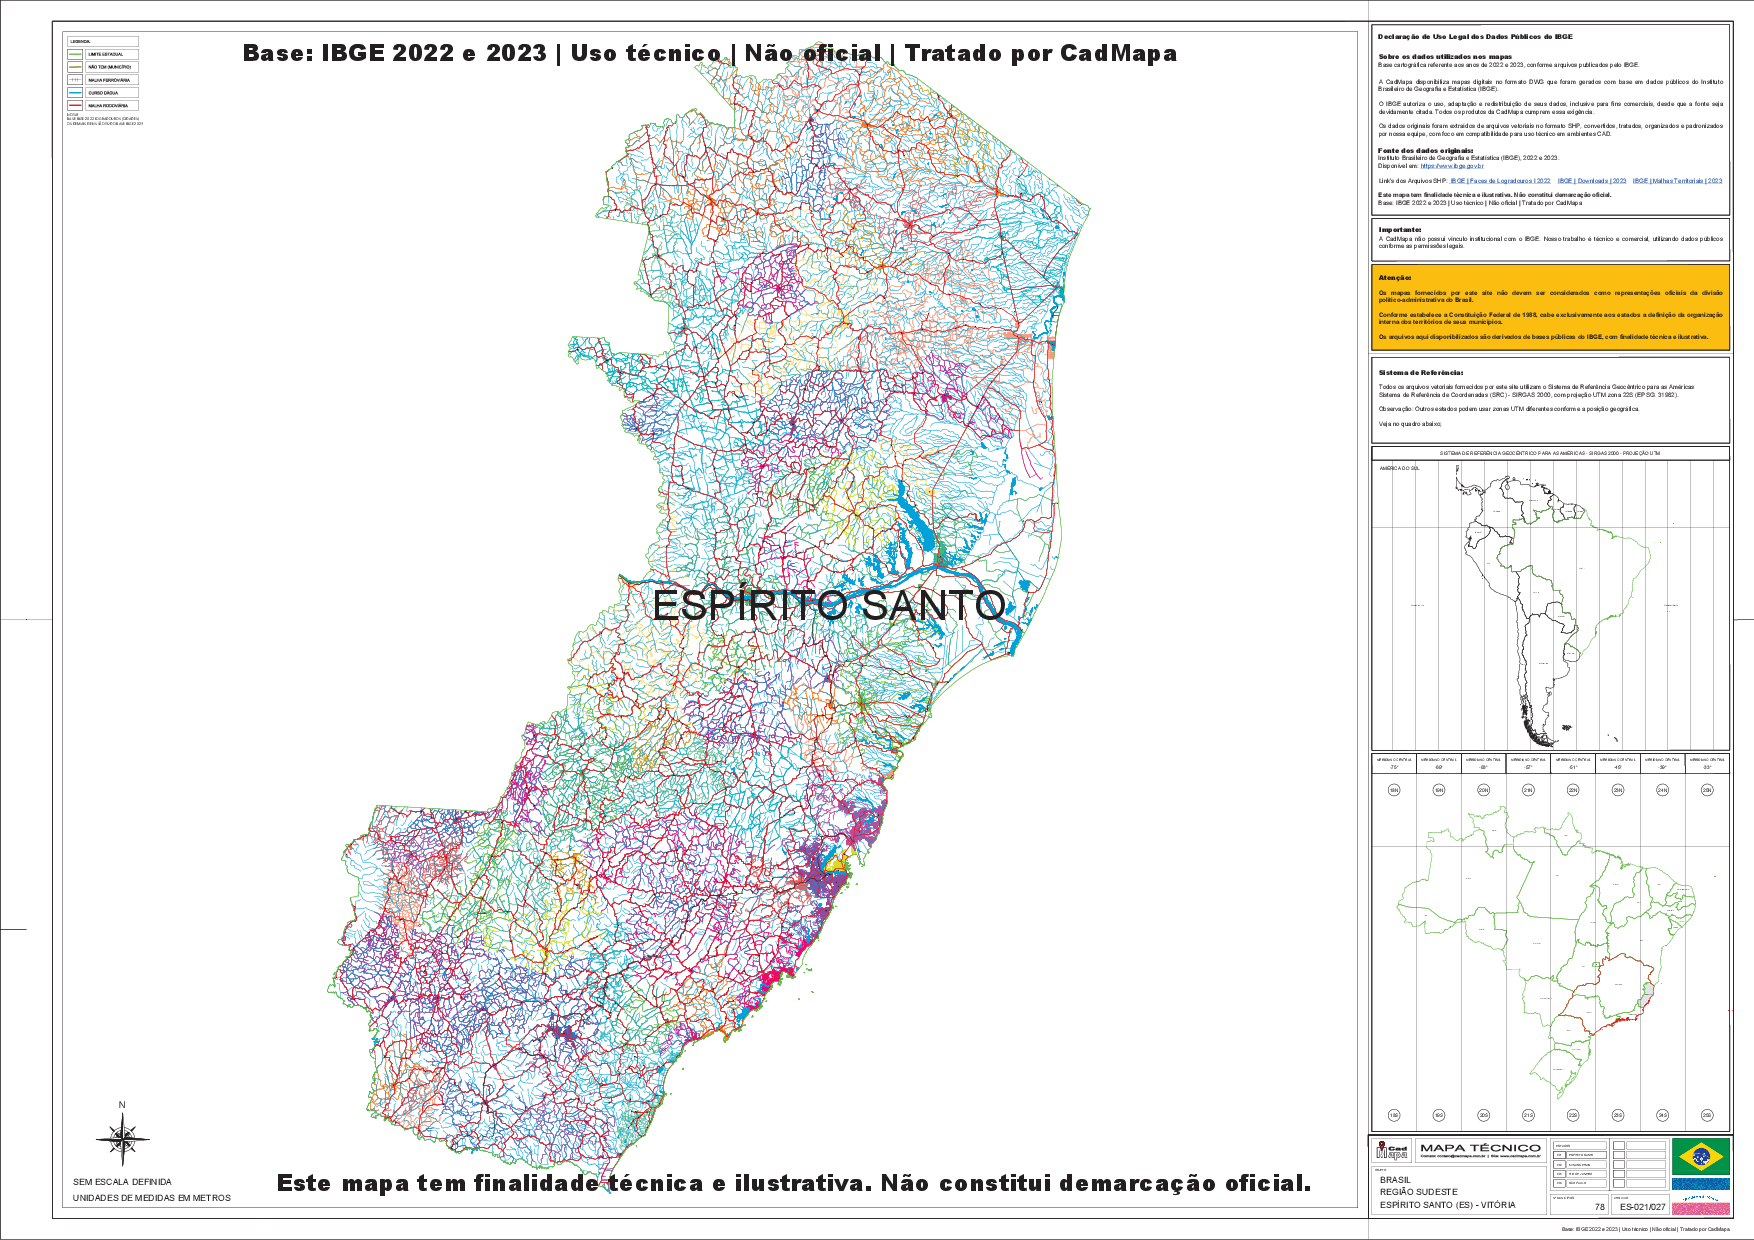Click the blue Curso D'água legend symbol
This screenshot has width=1754, height=1240.
coord(75,93)
